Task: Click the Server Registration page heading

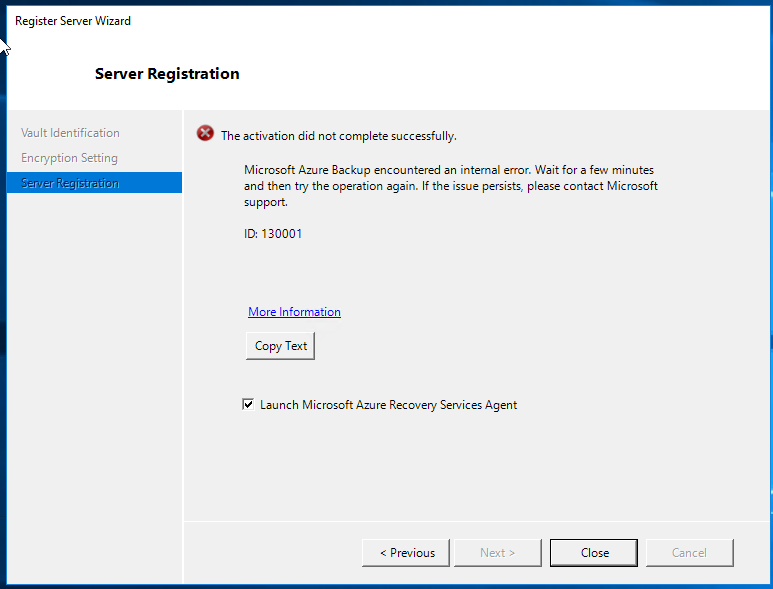Action: [167, 74]
